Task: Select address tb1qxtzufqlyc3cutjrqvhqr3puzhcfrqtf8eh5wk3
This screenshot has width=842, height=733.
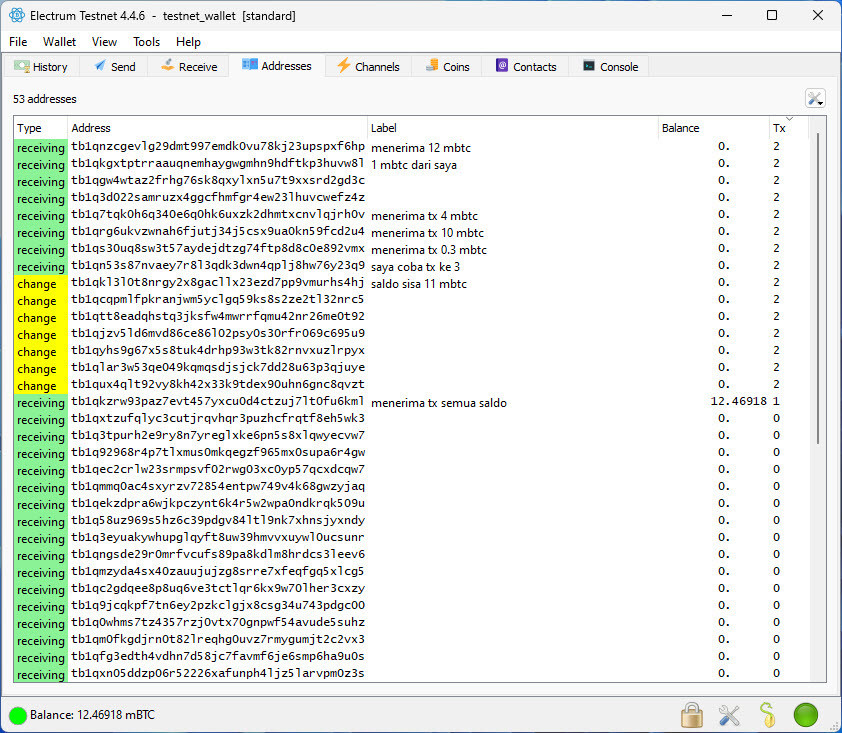Action: pyautogui.click(x=217, y=418)
